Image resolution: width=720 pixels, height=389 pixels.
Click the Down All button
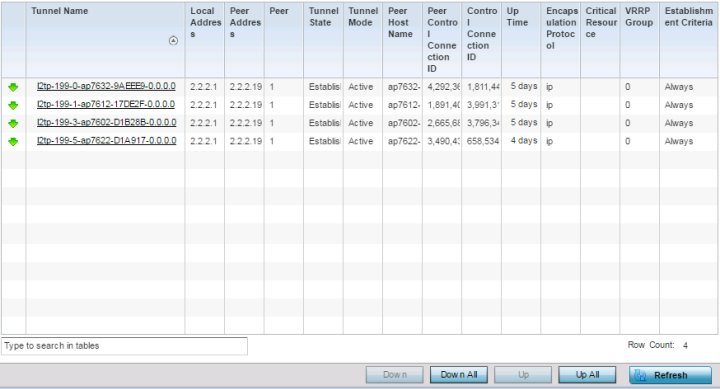coord(459,375)
